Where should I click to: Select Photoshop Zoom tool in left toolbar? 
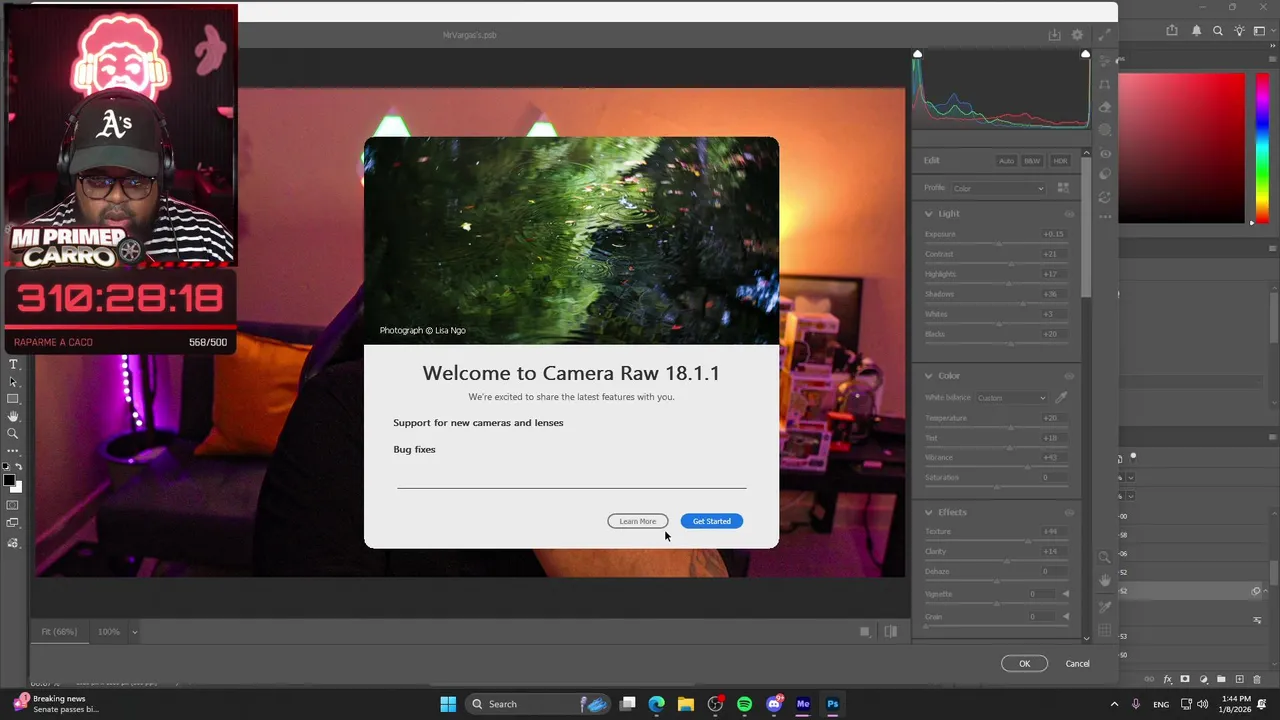tap(13, 434)
